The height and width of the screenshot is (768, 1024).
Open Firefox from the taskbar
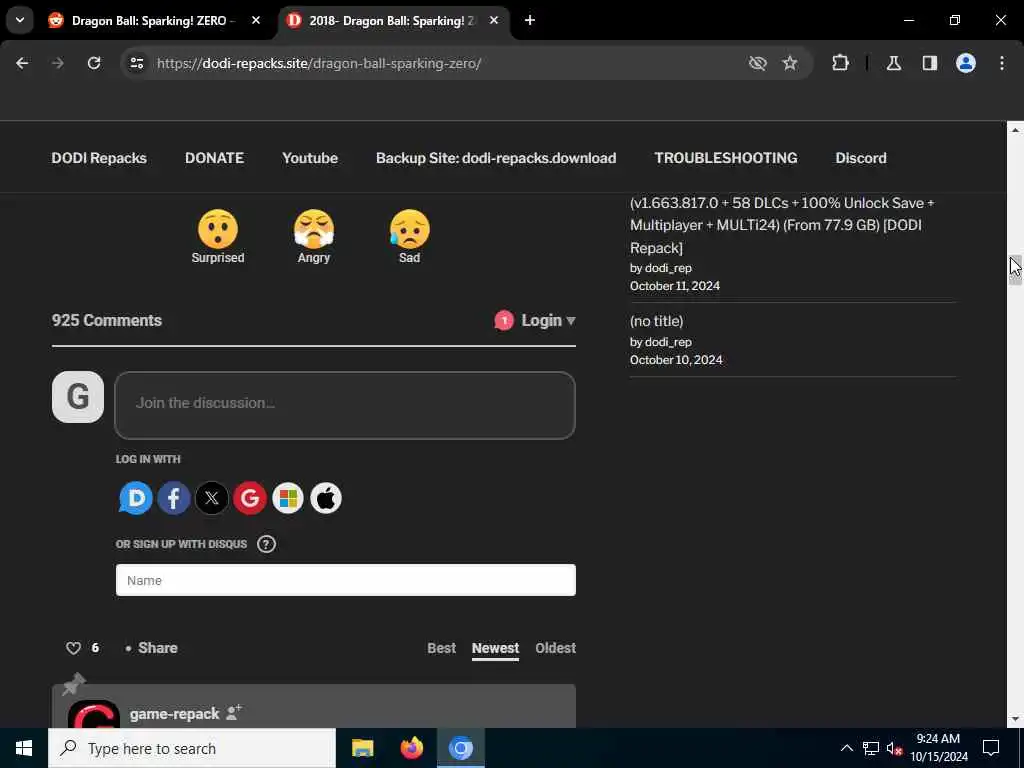411,748
